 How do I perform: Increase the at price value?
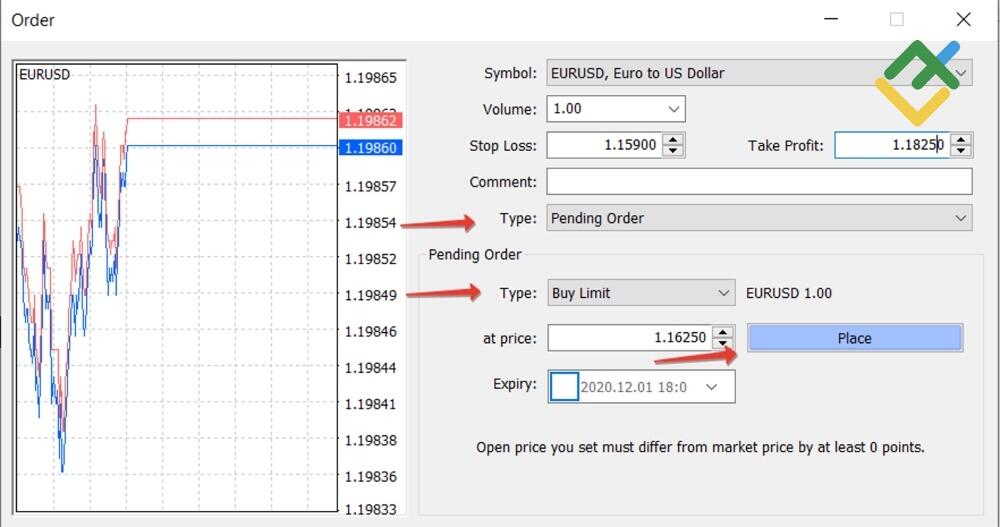[724, 332]
